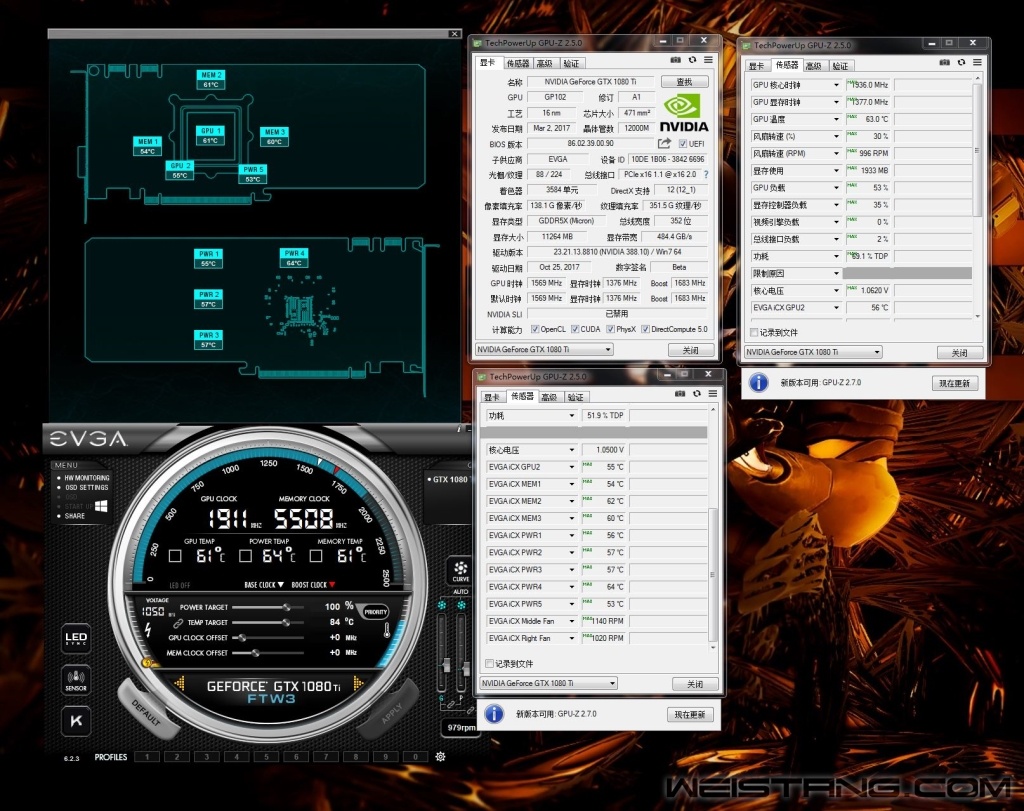This screenshot has height=811, width=1024.
Task: Click the NVIDIA logo in GPU-Z
Action: 685,112
